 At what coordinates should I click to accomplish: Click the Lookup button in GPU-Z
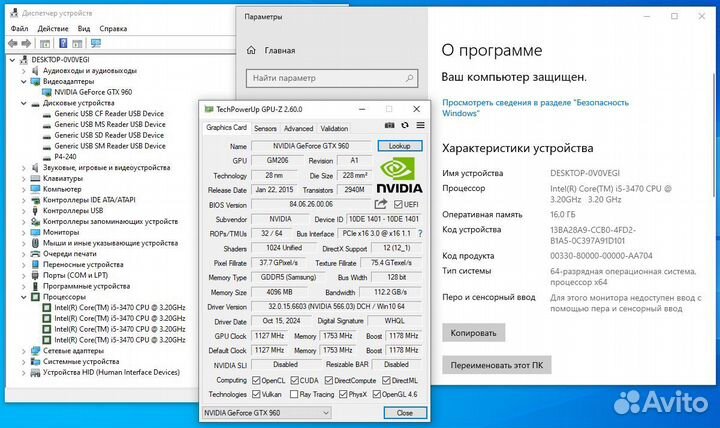click(x=399, y=146)
